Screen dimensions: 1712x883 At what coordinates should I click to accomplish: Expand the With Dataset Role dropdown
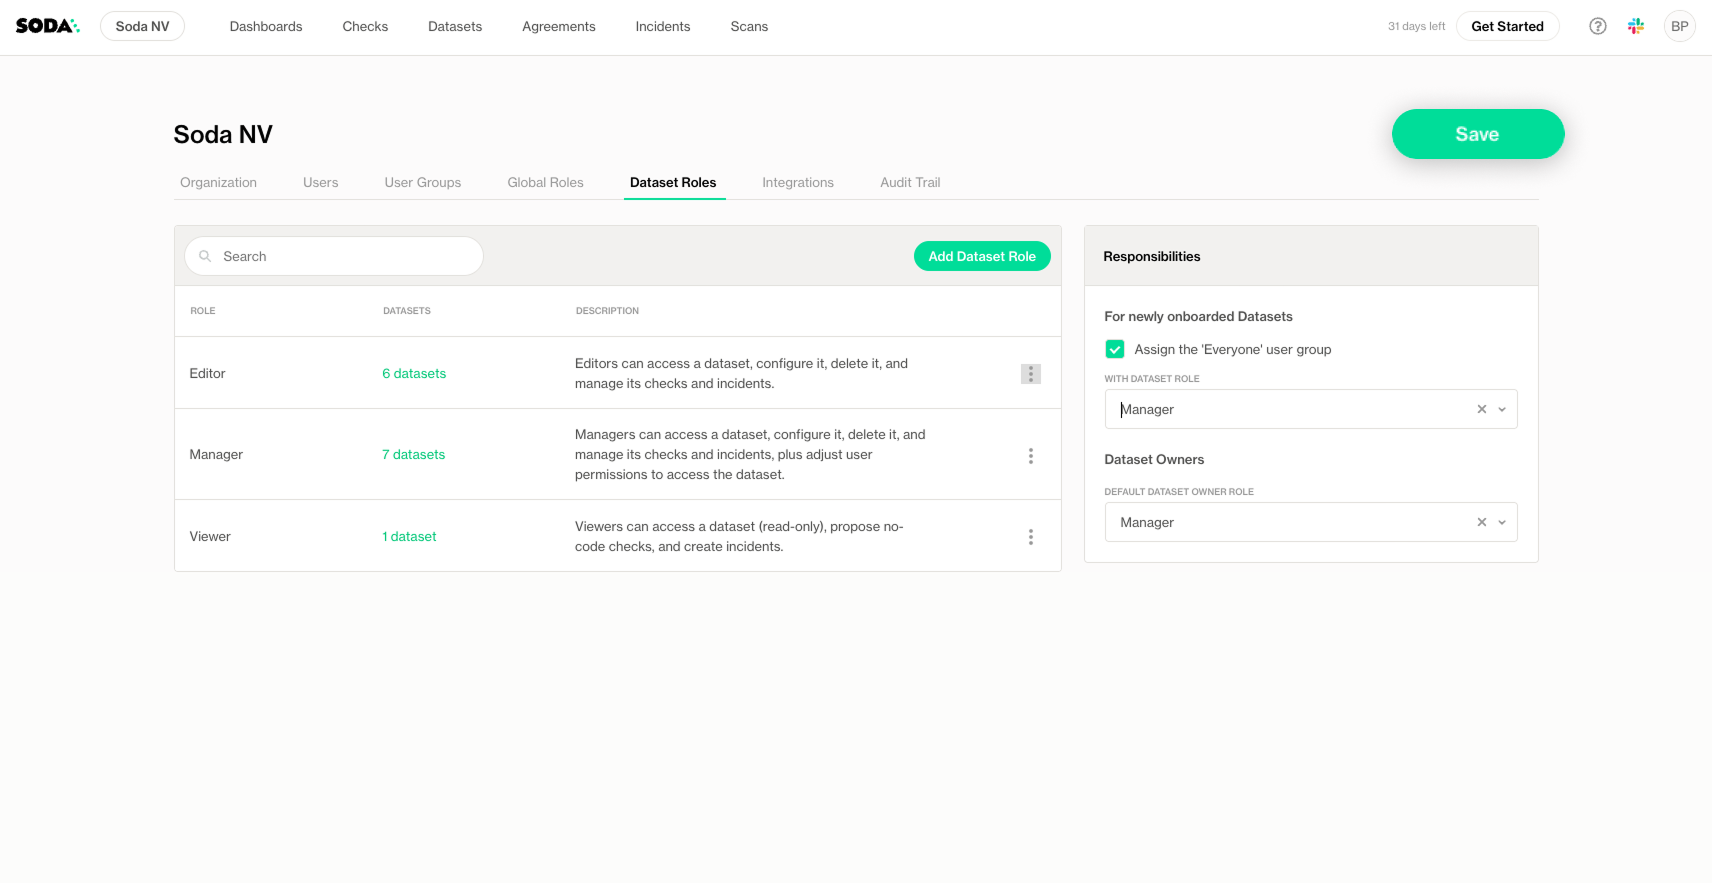coord(1501,409)
